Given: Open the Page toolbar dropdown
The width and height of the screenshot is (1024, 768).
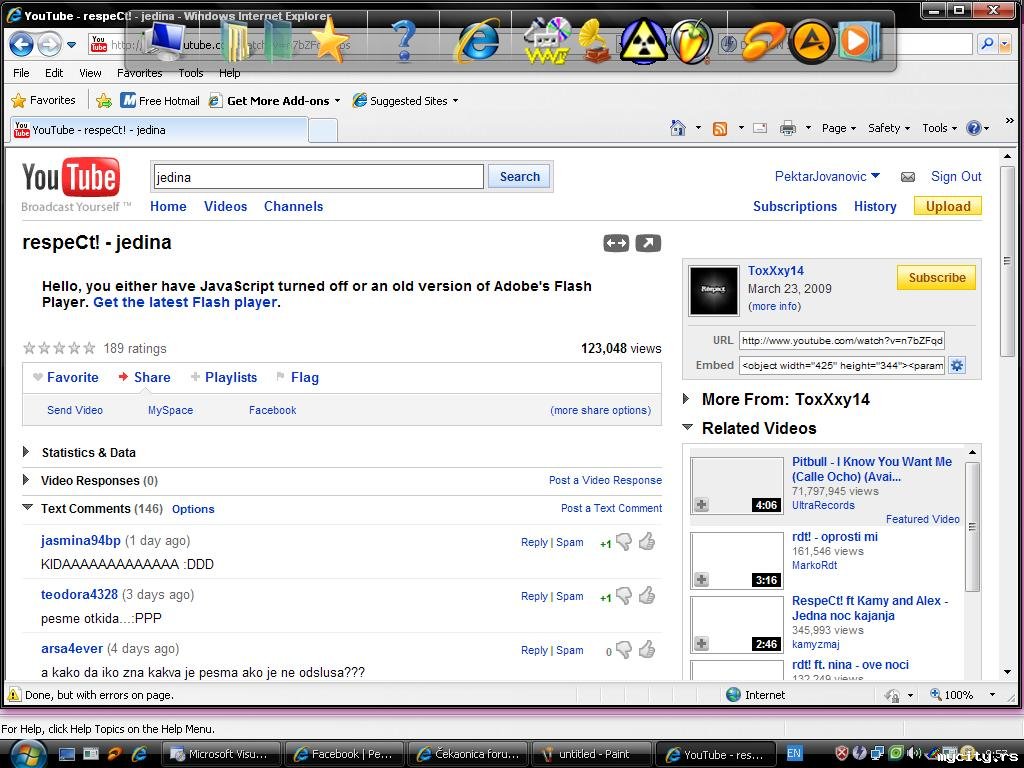Looking at the screenshot, I should [x=839, y=128].
